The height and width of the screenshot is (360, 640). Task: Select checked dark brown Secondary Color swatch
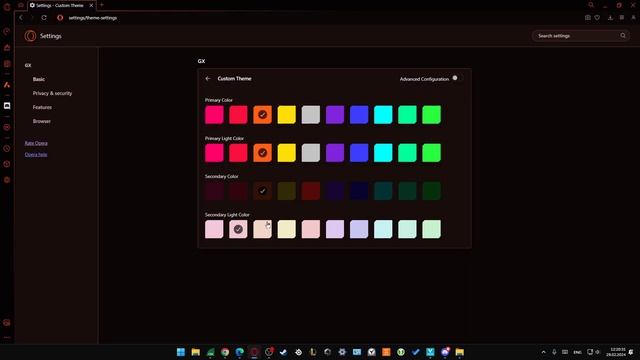262,191
